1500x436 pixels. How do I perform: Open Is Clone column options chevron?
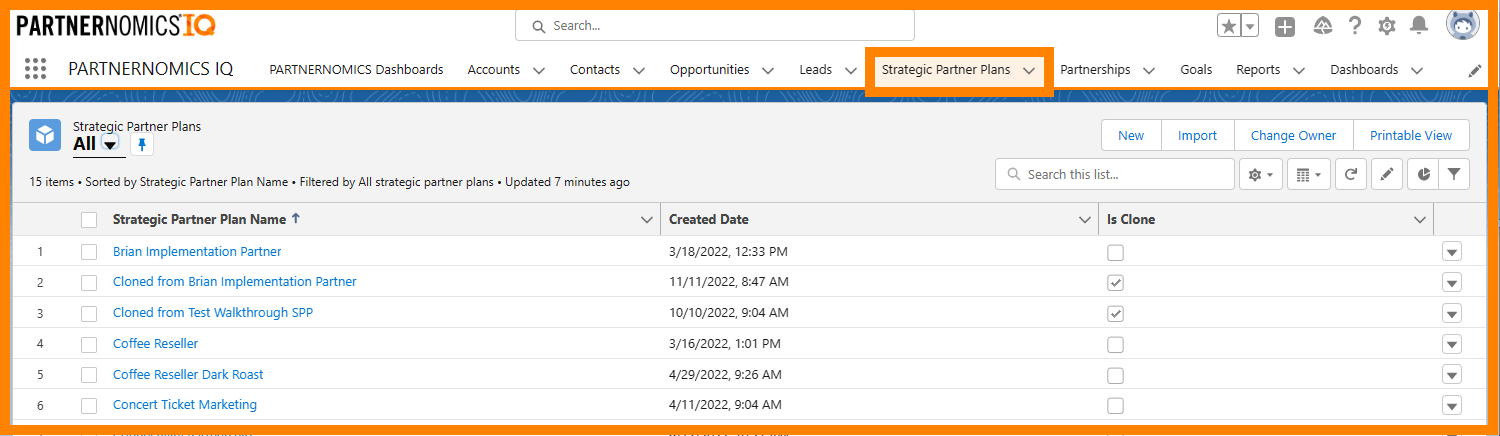(1419, 220)
